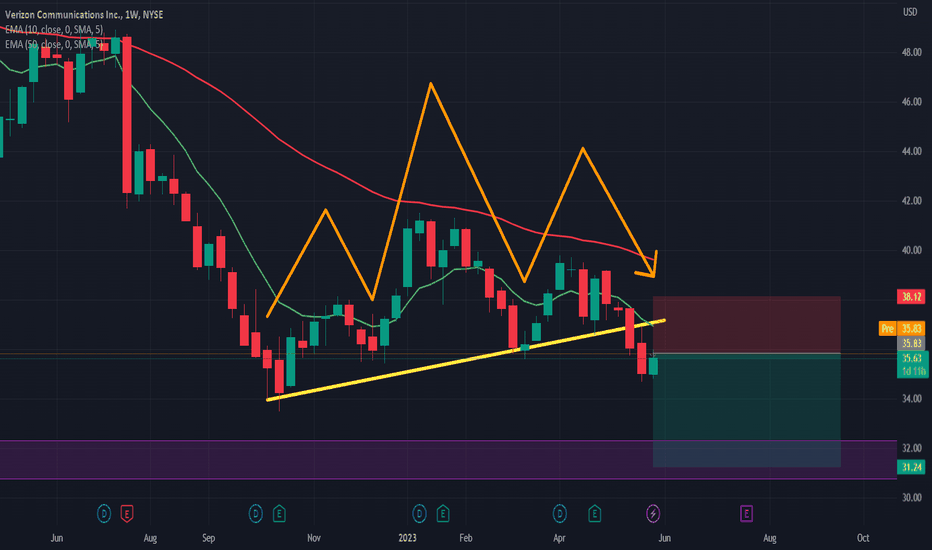The image size is (932, 550).
Task: Click the purple upcoming earnings marker
Action: 747,513
